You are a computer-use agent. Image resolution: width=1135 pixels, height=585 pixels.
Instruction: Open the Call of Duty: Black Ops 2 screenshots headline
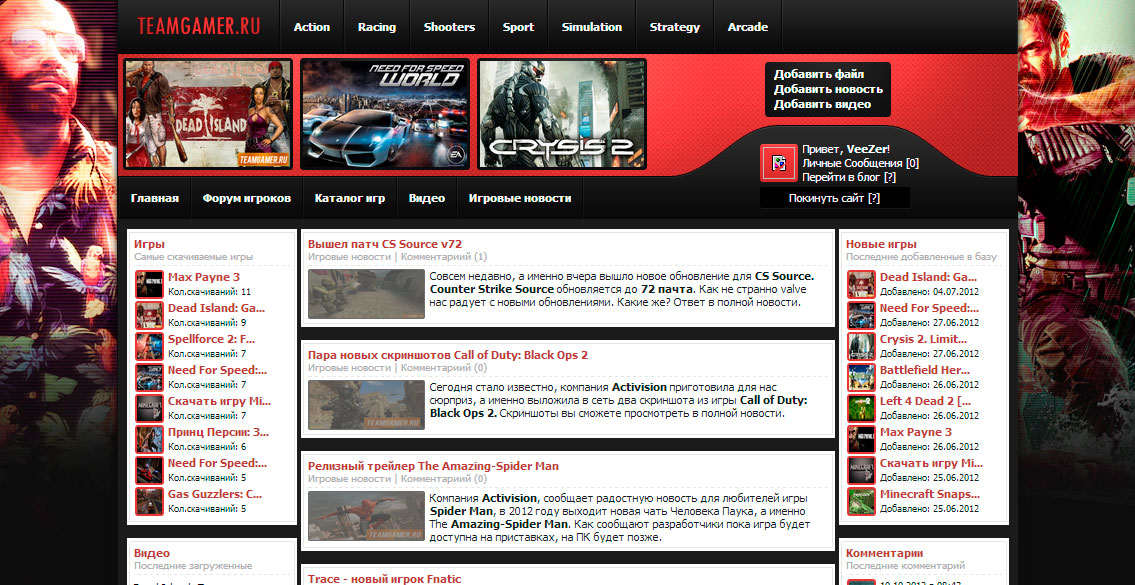[448, 355]
